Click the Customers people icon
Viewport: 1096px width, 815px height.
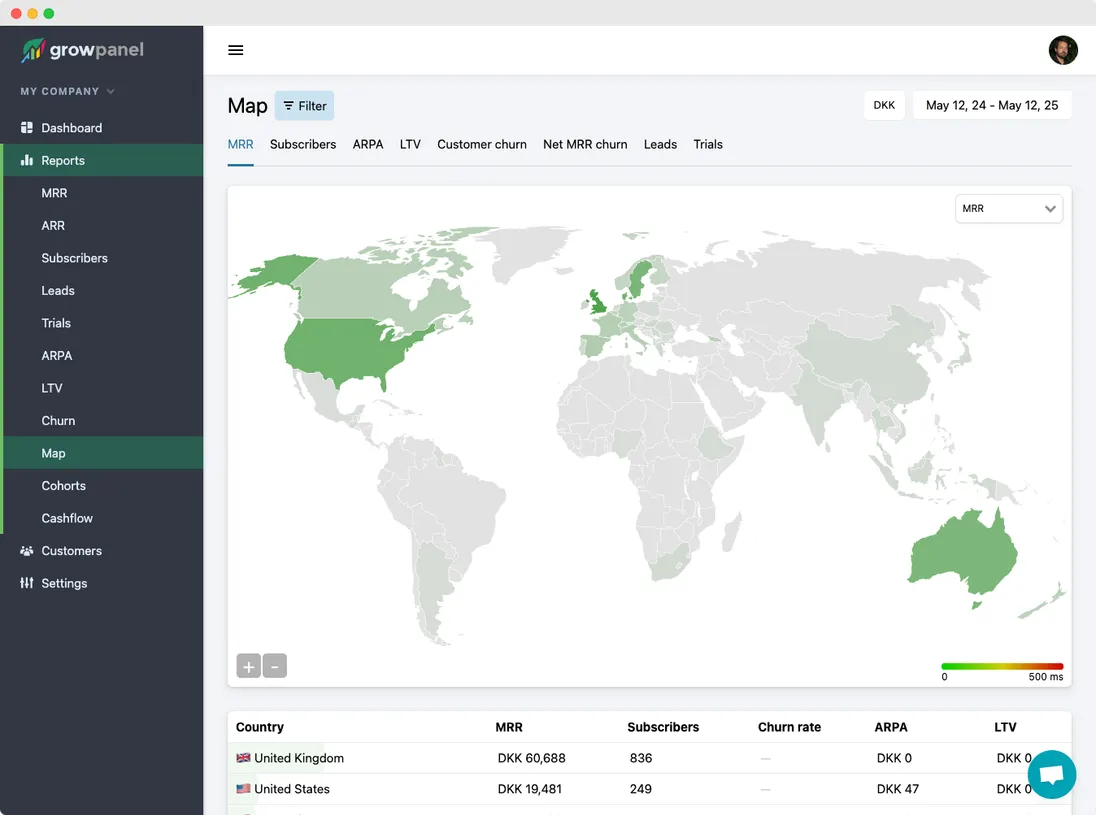(27, 551)
